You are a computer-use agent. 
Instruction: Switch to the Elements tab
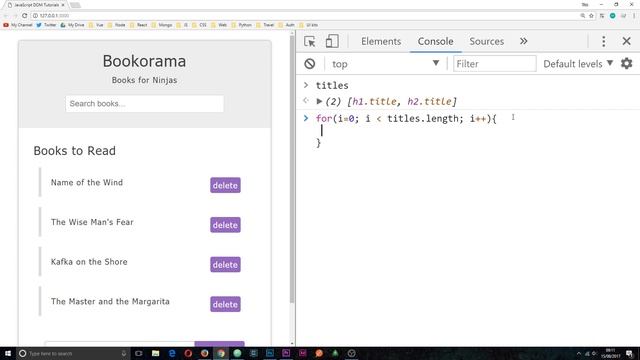(381, 41)
